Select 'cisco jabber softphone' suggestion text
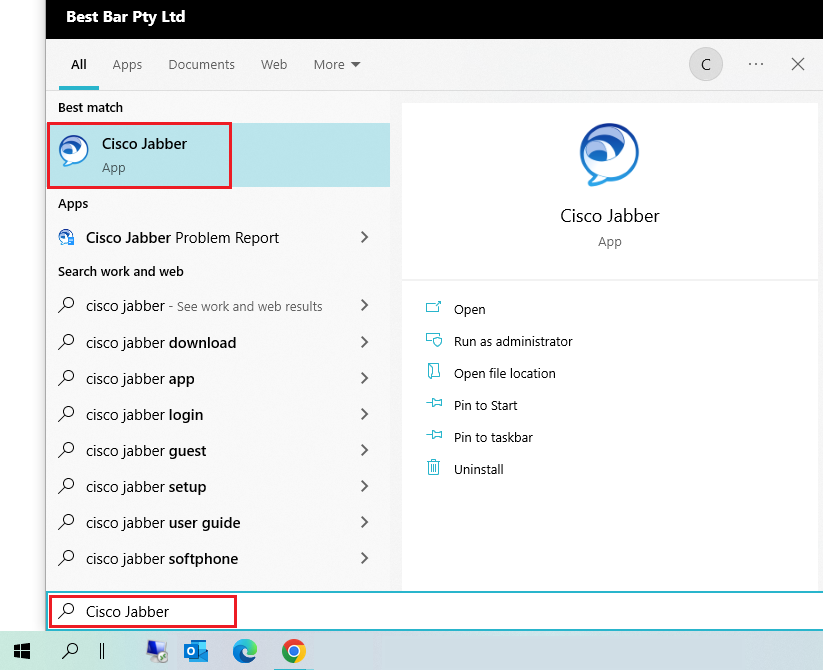823x670 pixels. coord(162,559)
